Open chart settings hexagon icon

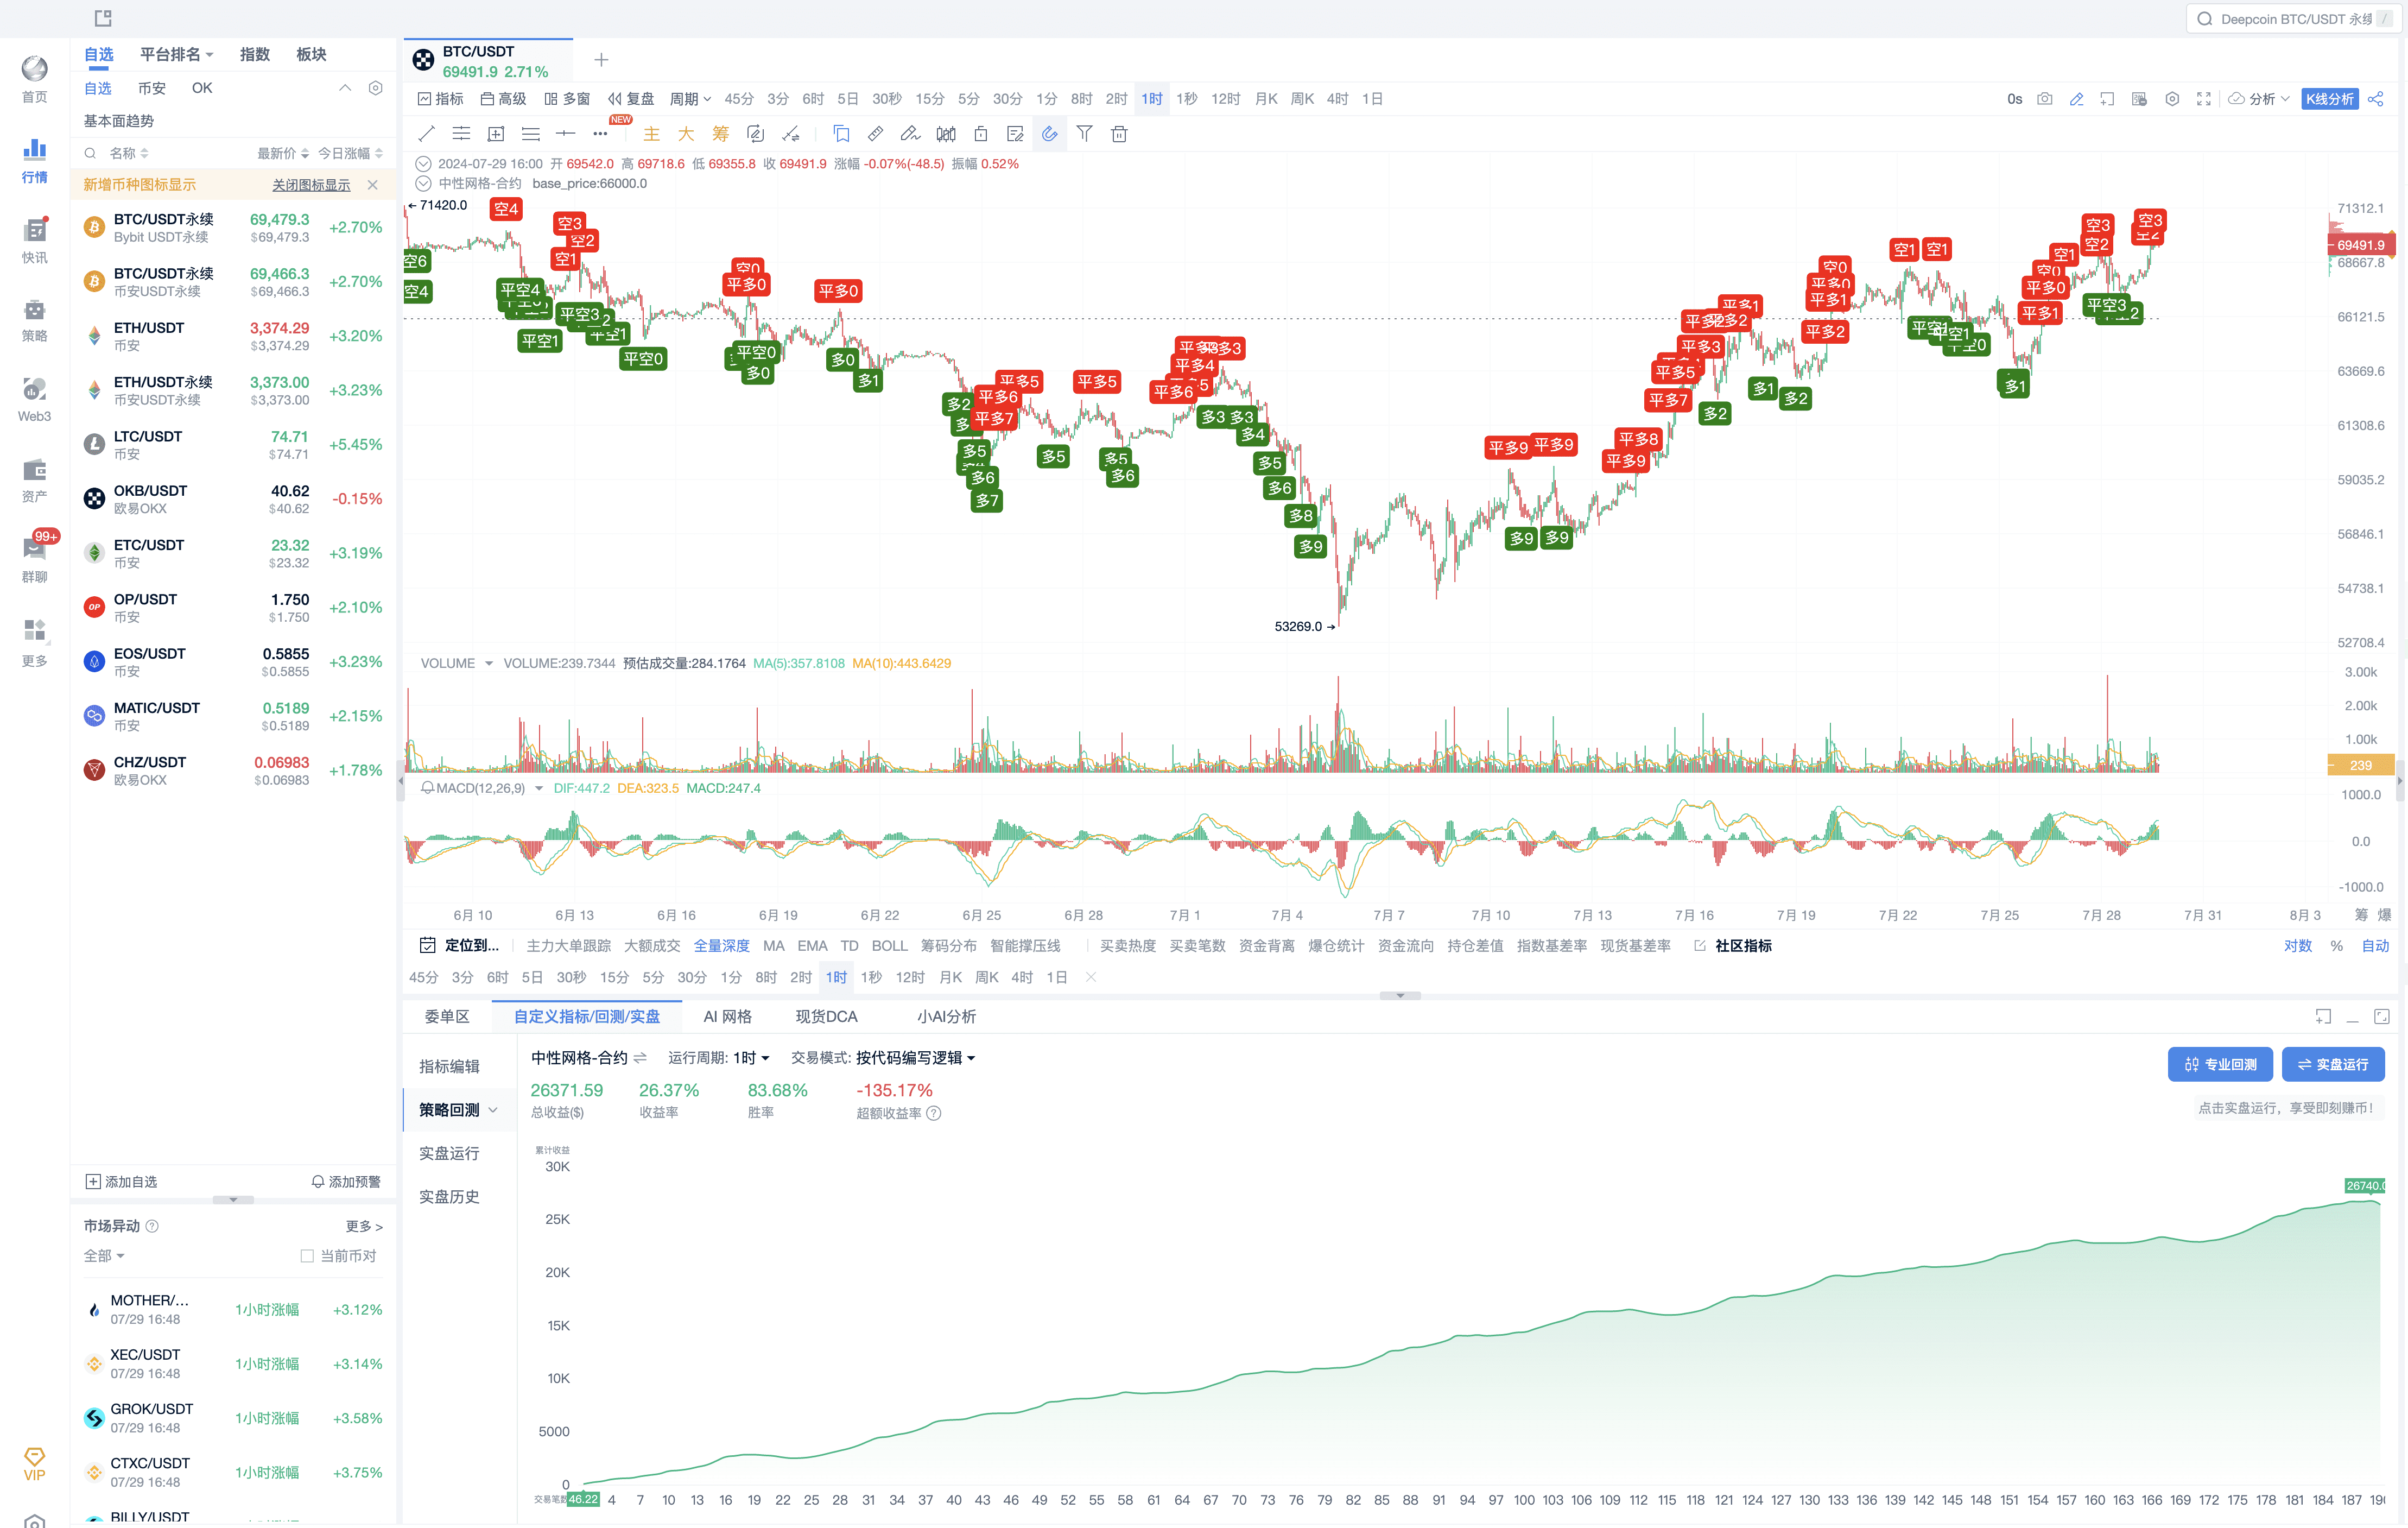(x=2172, y=99)
